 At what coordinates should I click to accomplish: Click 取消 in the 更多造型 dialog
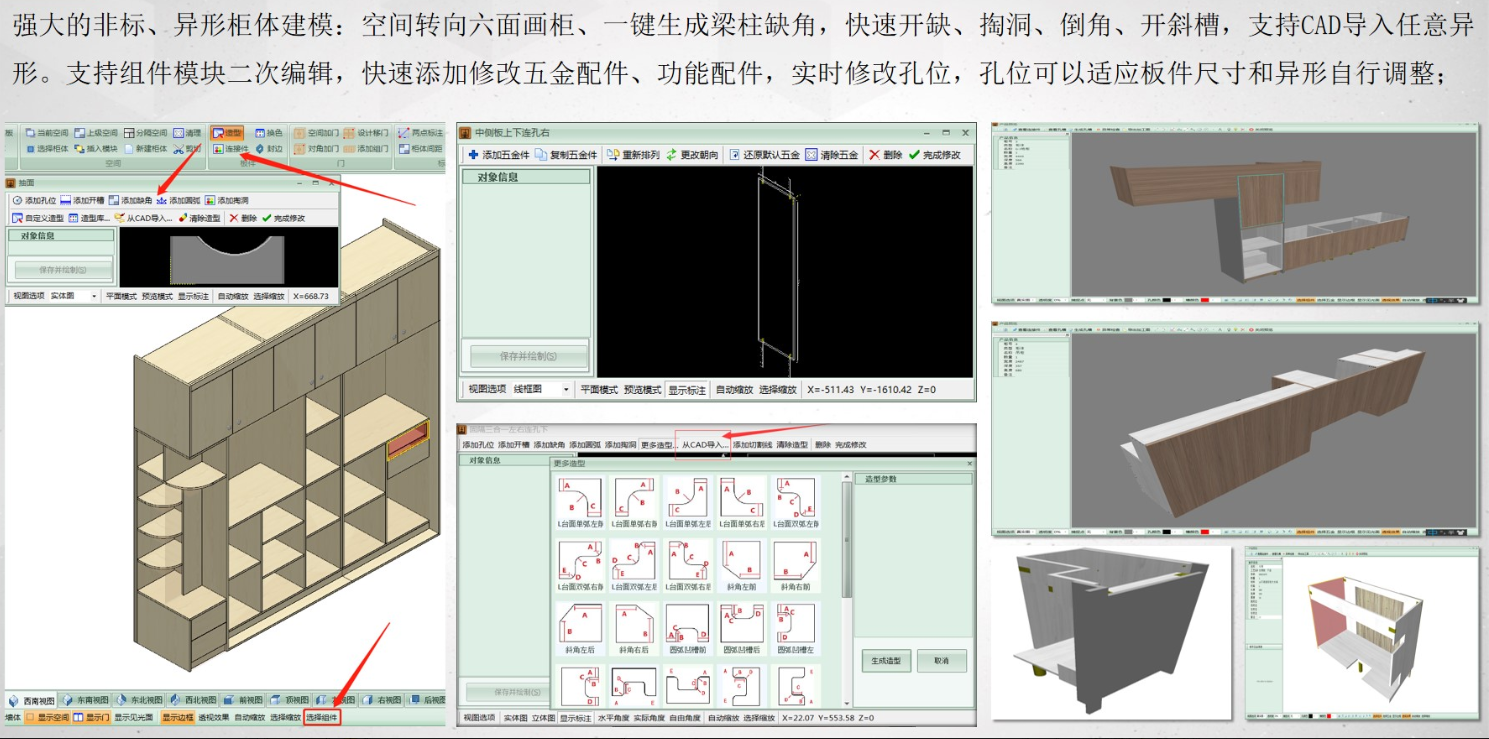941,661
